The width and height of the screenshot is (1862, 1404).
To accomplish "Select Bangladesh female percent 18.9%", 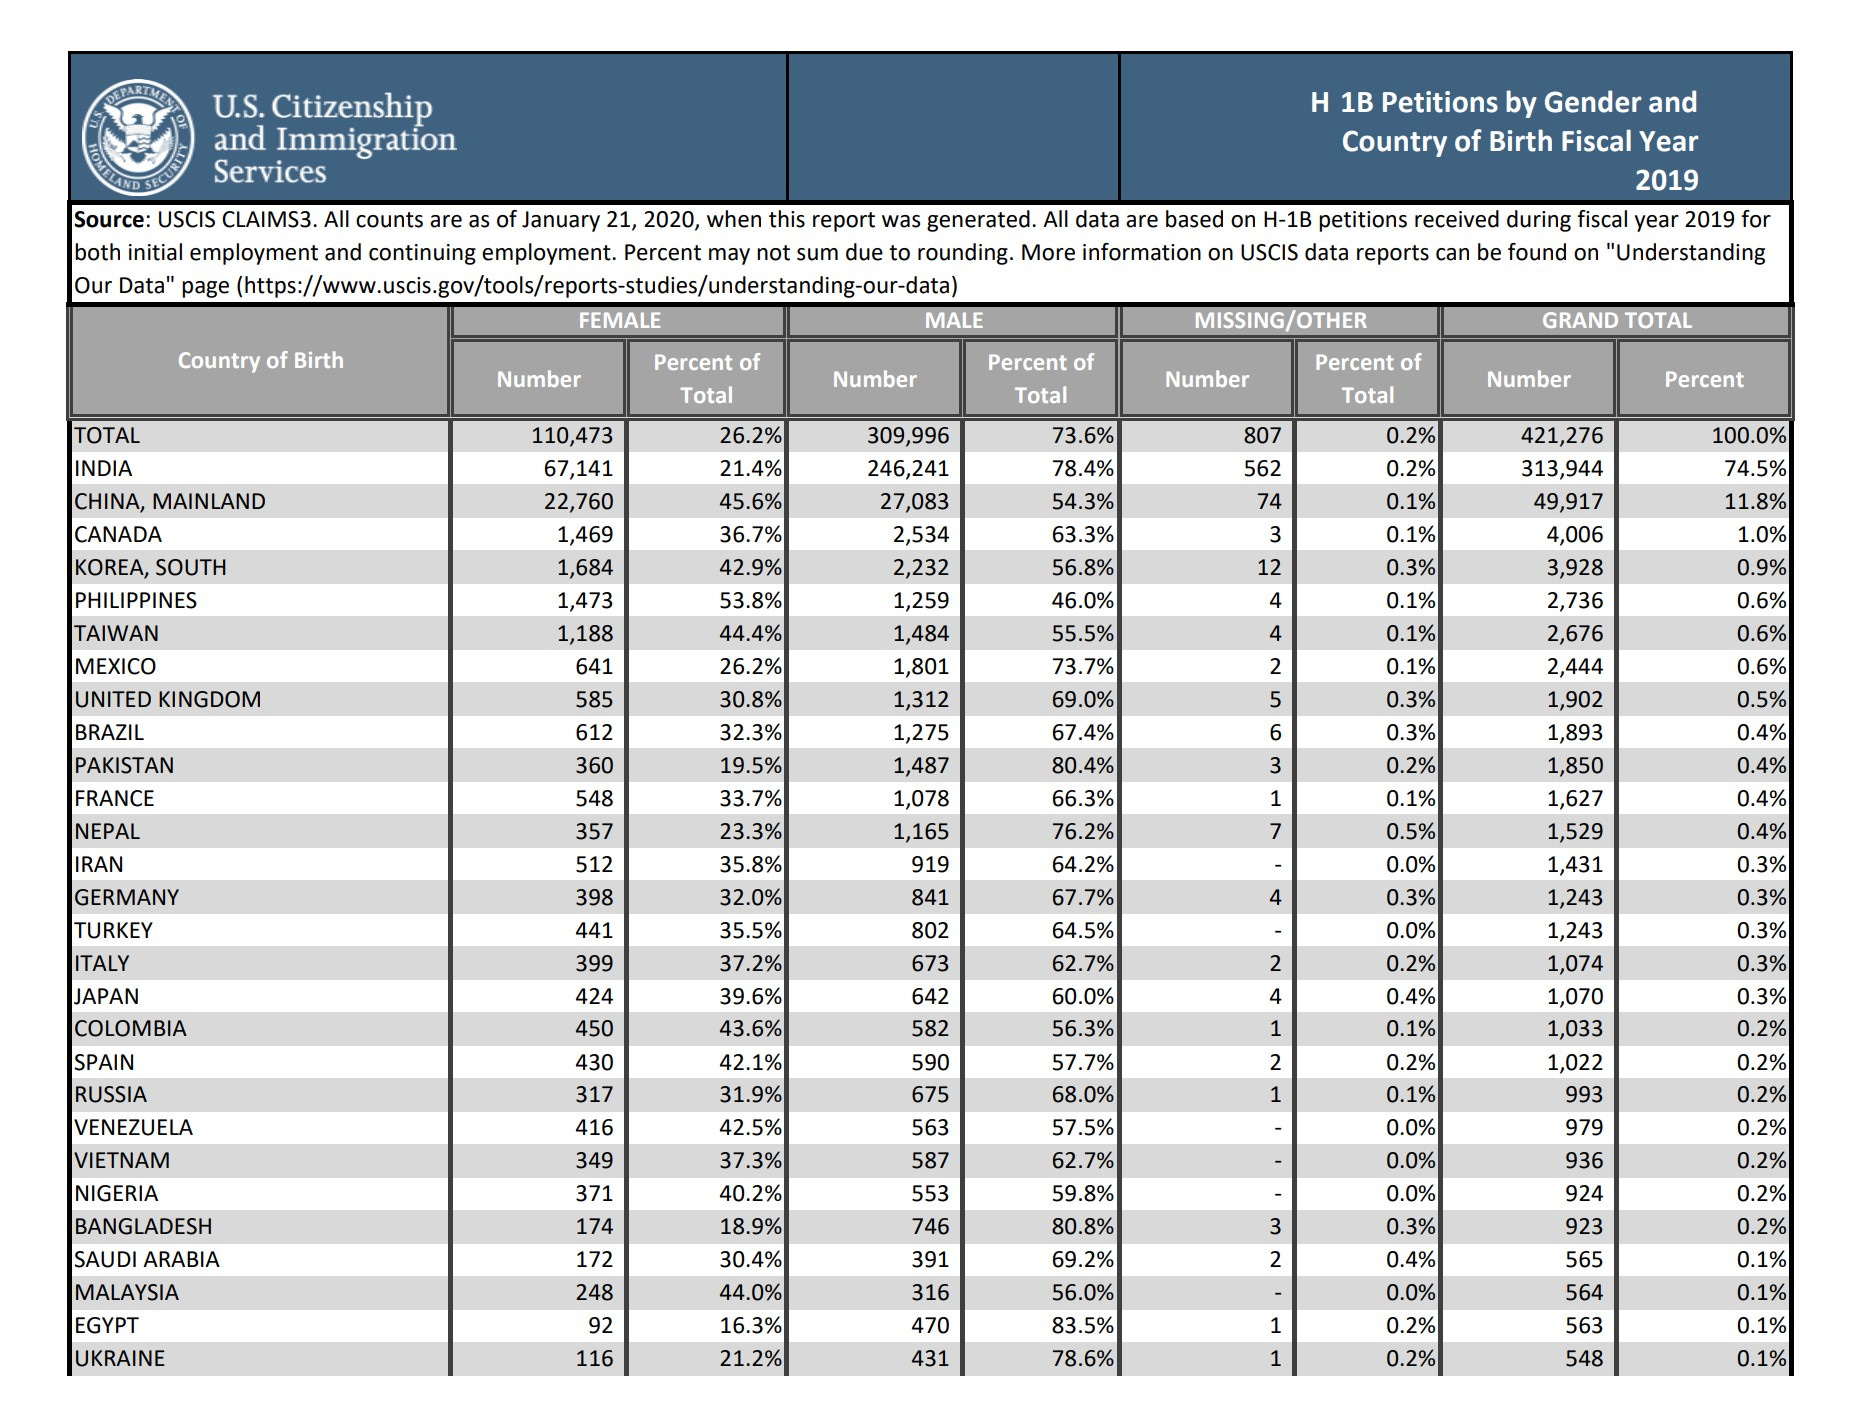I will tap(750, 1227).
